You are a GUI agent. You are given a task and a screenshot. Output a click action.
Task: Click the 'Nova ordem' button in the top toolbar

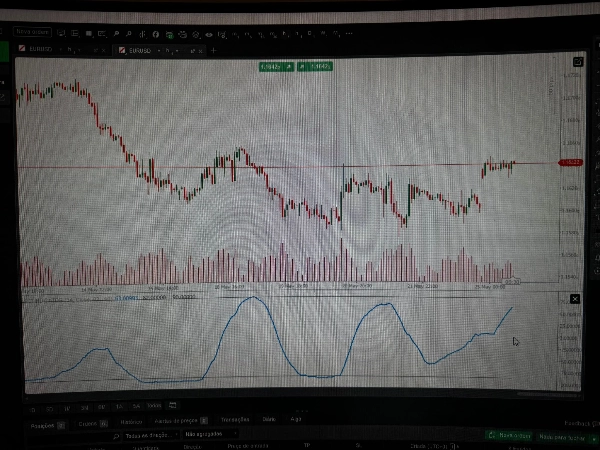point(33,32)
